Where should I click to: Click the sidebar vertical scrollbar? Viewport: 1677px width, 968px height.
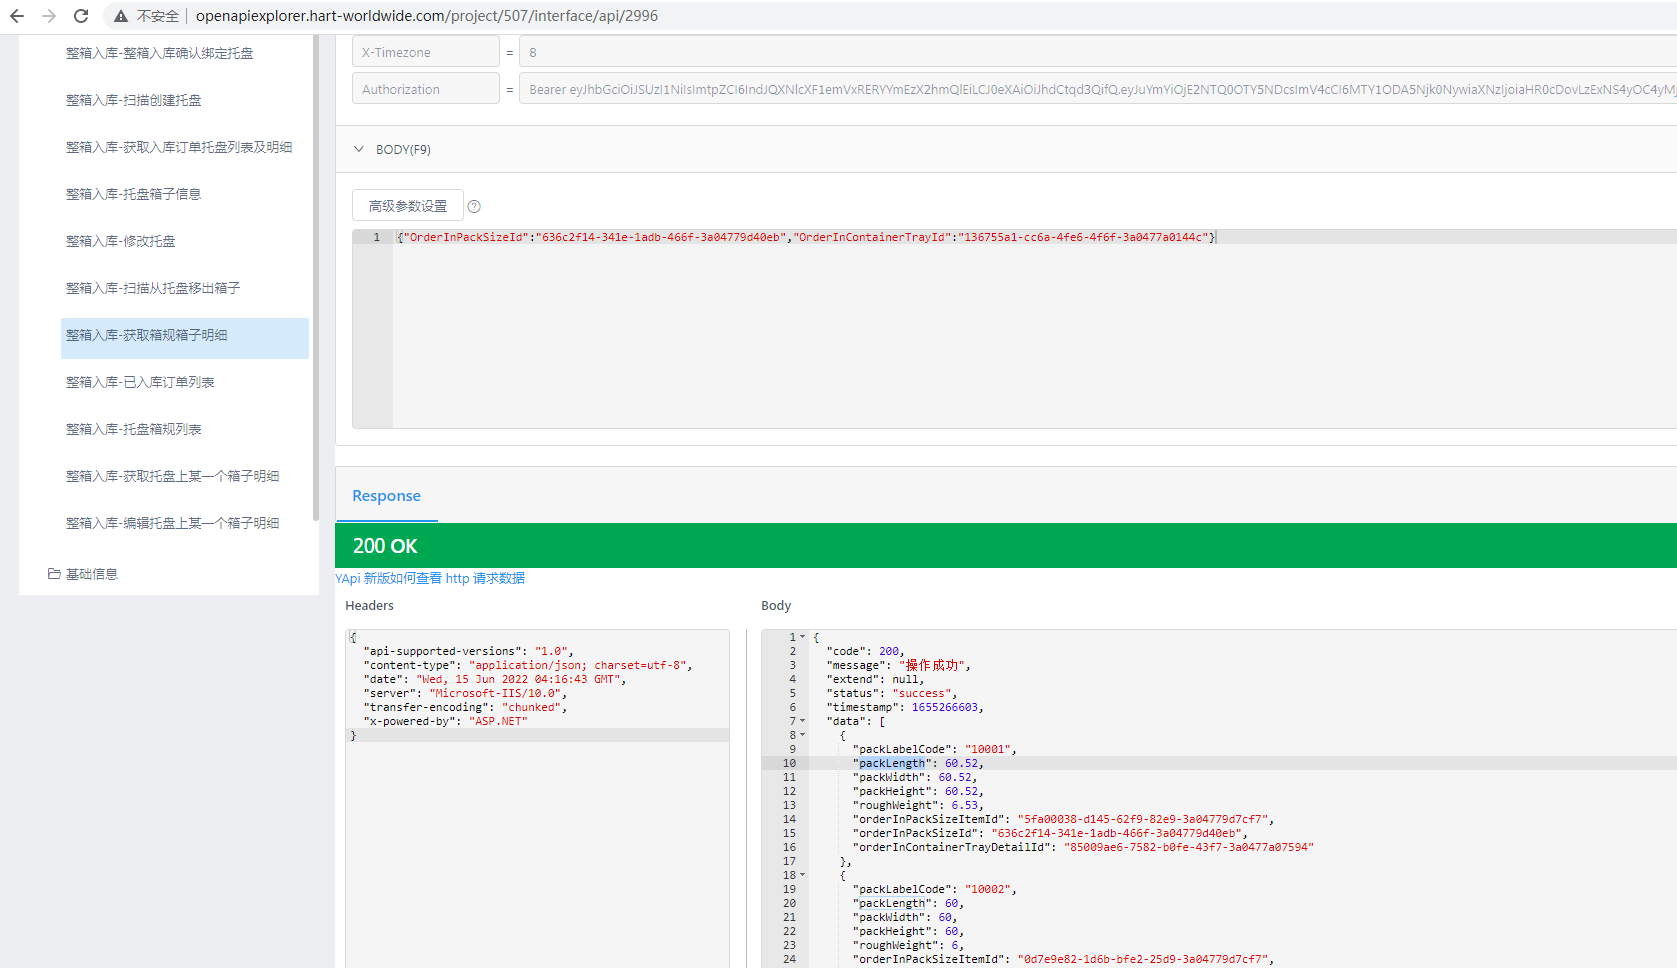[316, 280]
